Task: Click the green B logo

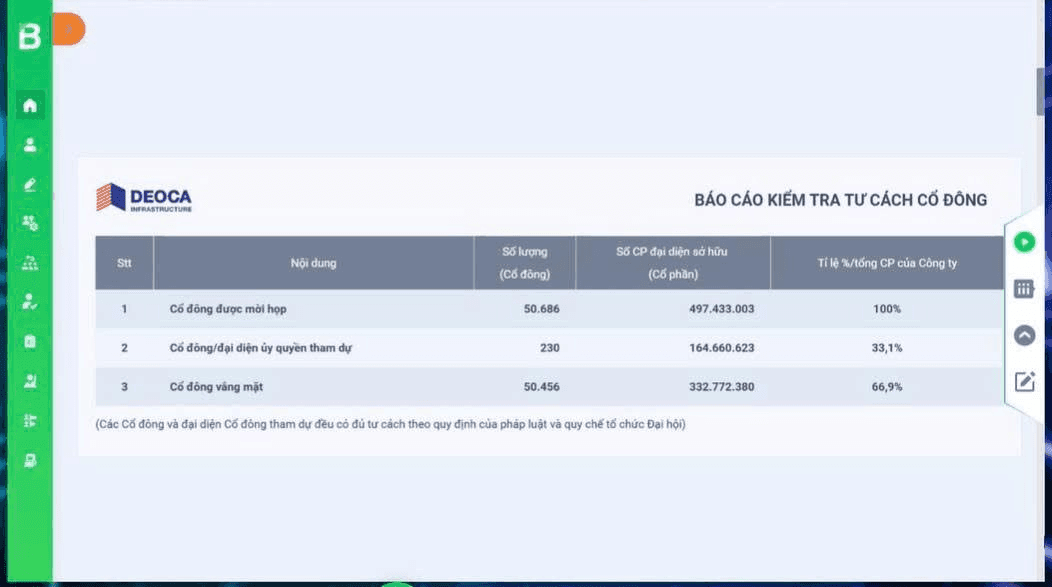Action: (29, 37)
